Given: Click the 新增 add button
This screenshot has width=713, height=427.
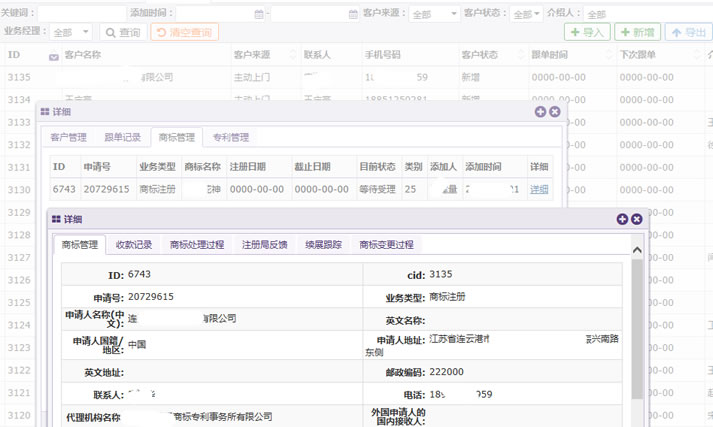Looking at the screenshot, I should tap(637, 33).
